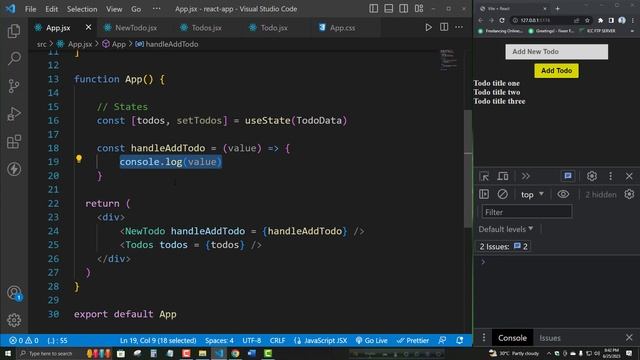
Task: Click the Add New Todo input field
Action: (x=556, y=52)
